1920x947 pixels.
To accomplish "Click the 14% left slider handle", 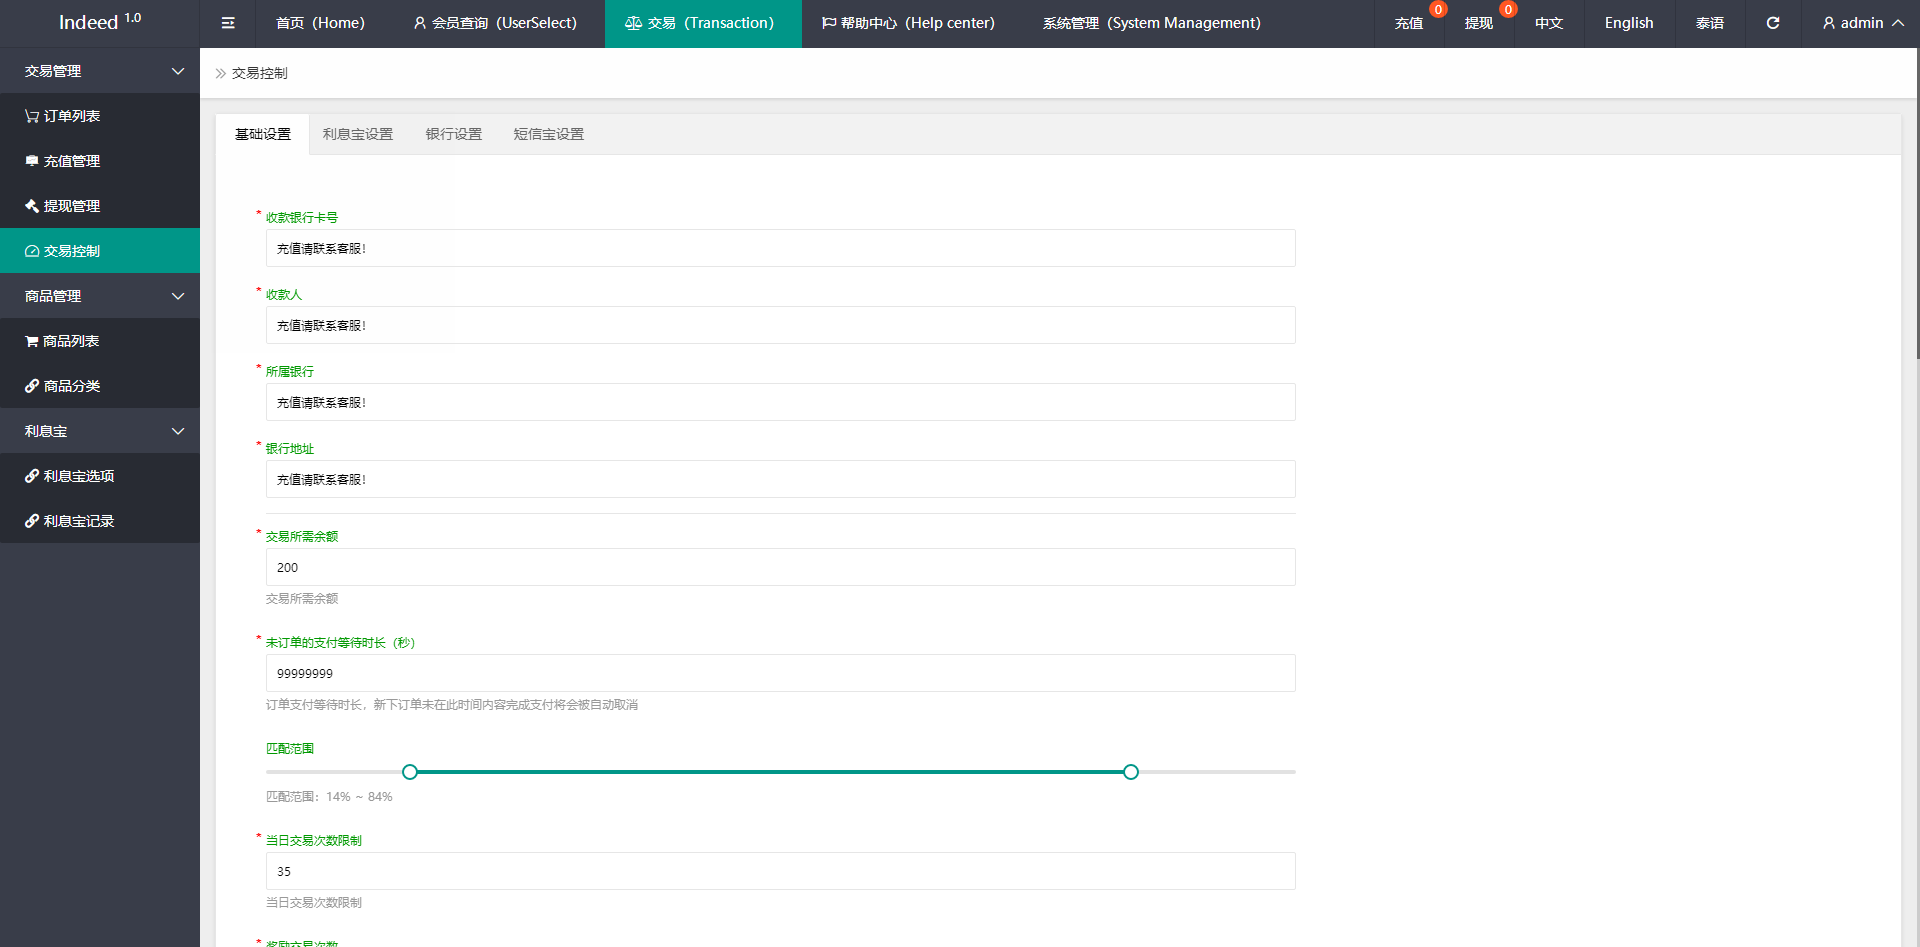I will coord(410,772).
